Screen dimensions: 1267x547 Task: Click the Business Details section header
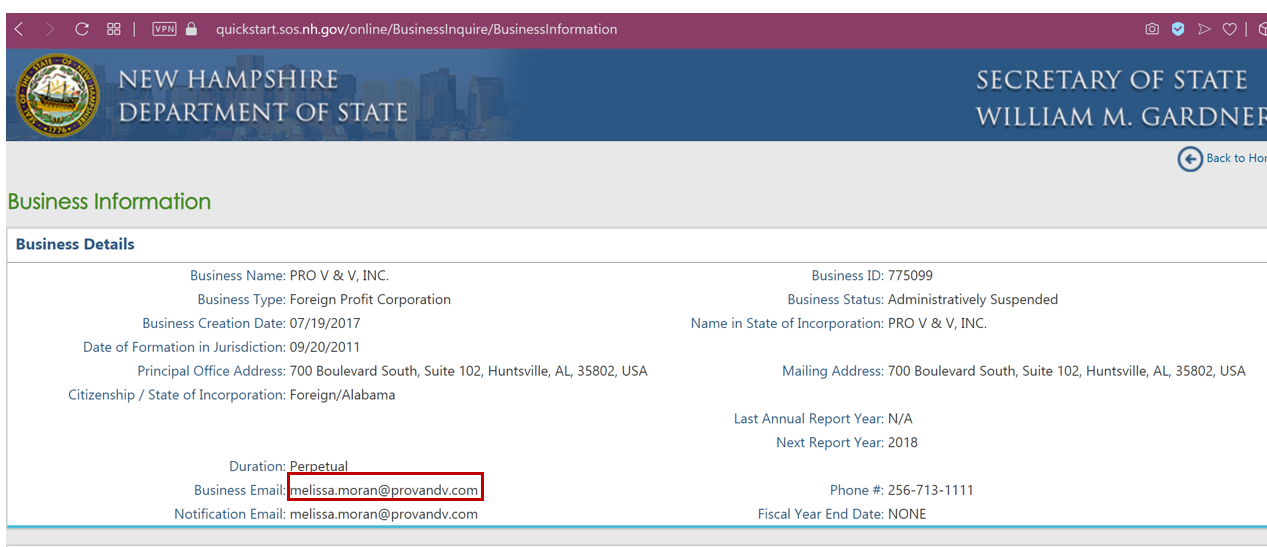(x=75, y=244)
